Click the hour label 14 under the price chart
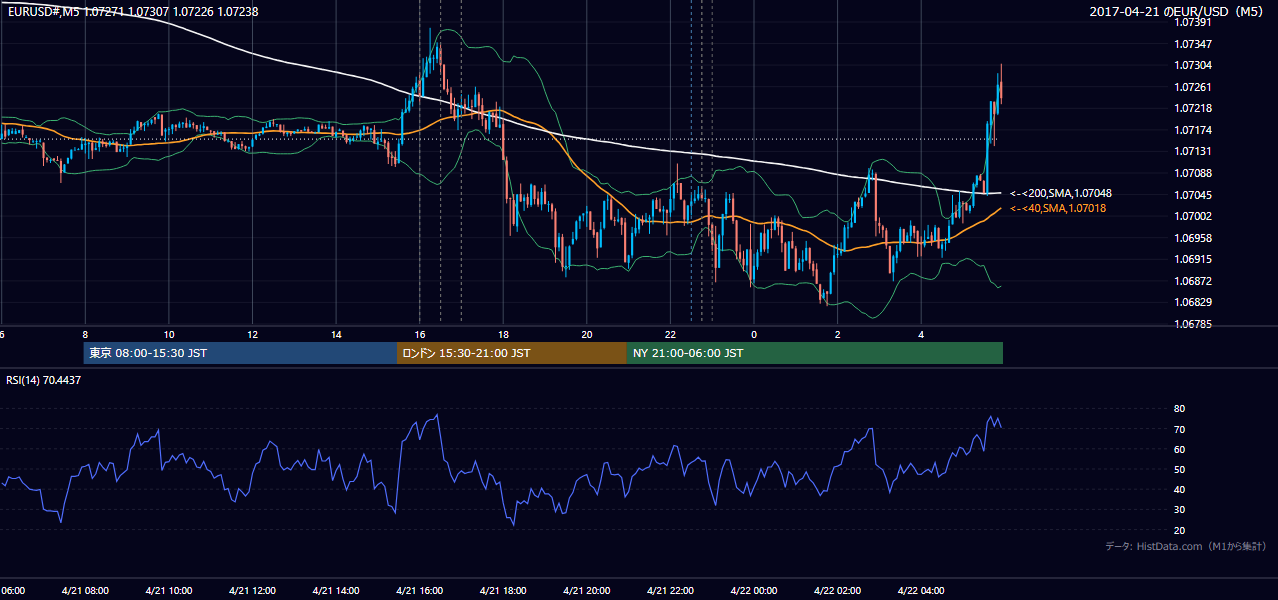The height and width of the screenshot is (600, 1278). (336, 334)
